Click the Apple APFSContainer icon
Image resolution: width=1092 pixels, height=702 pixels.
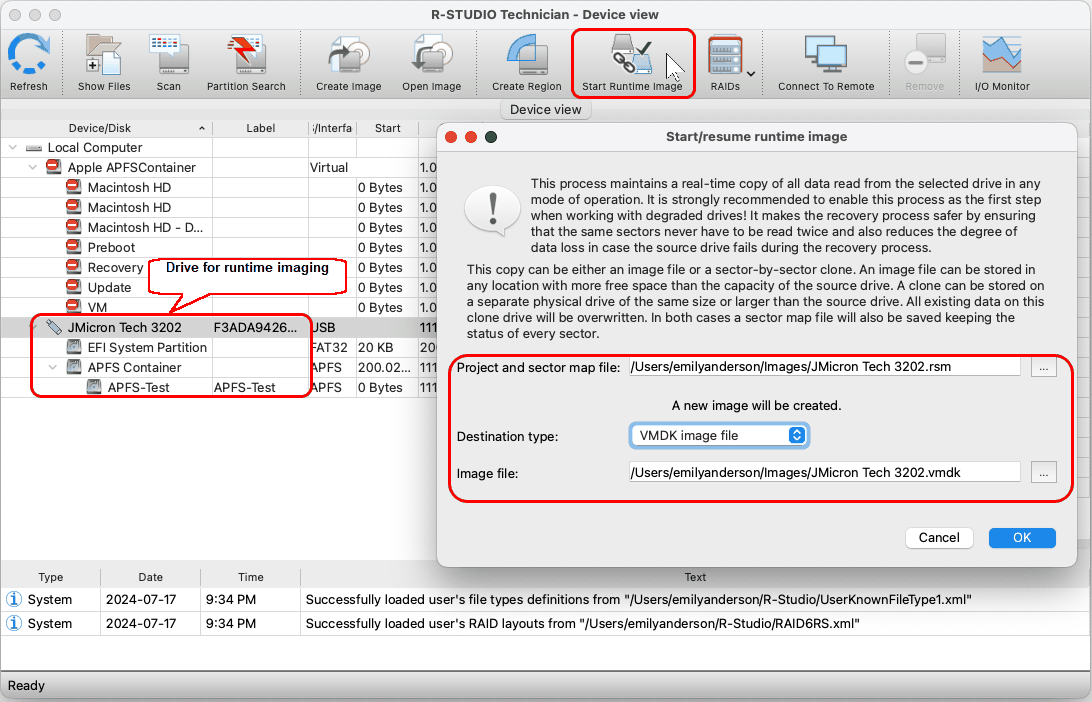54,166
